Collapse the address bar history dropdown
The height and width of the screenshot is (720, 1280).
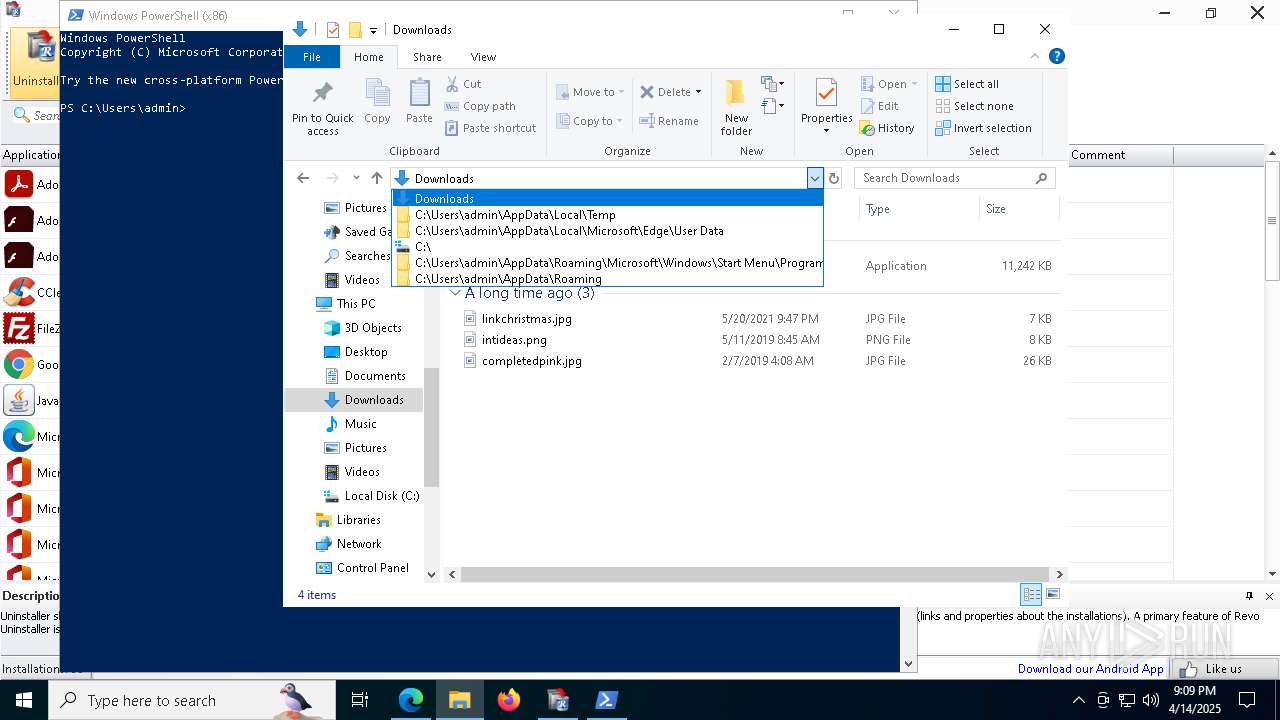(815, 178)
